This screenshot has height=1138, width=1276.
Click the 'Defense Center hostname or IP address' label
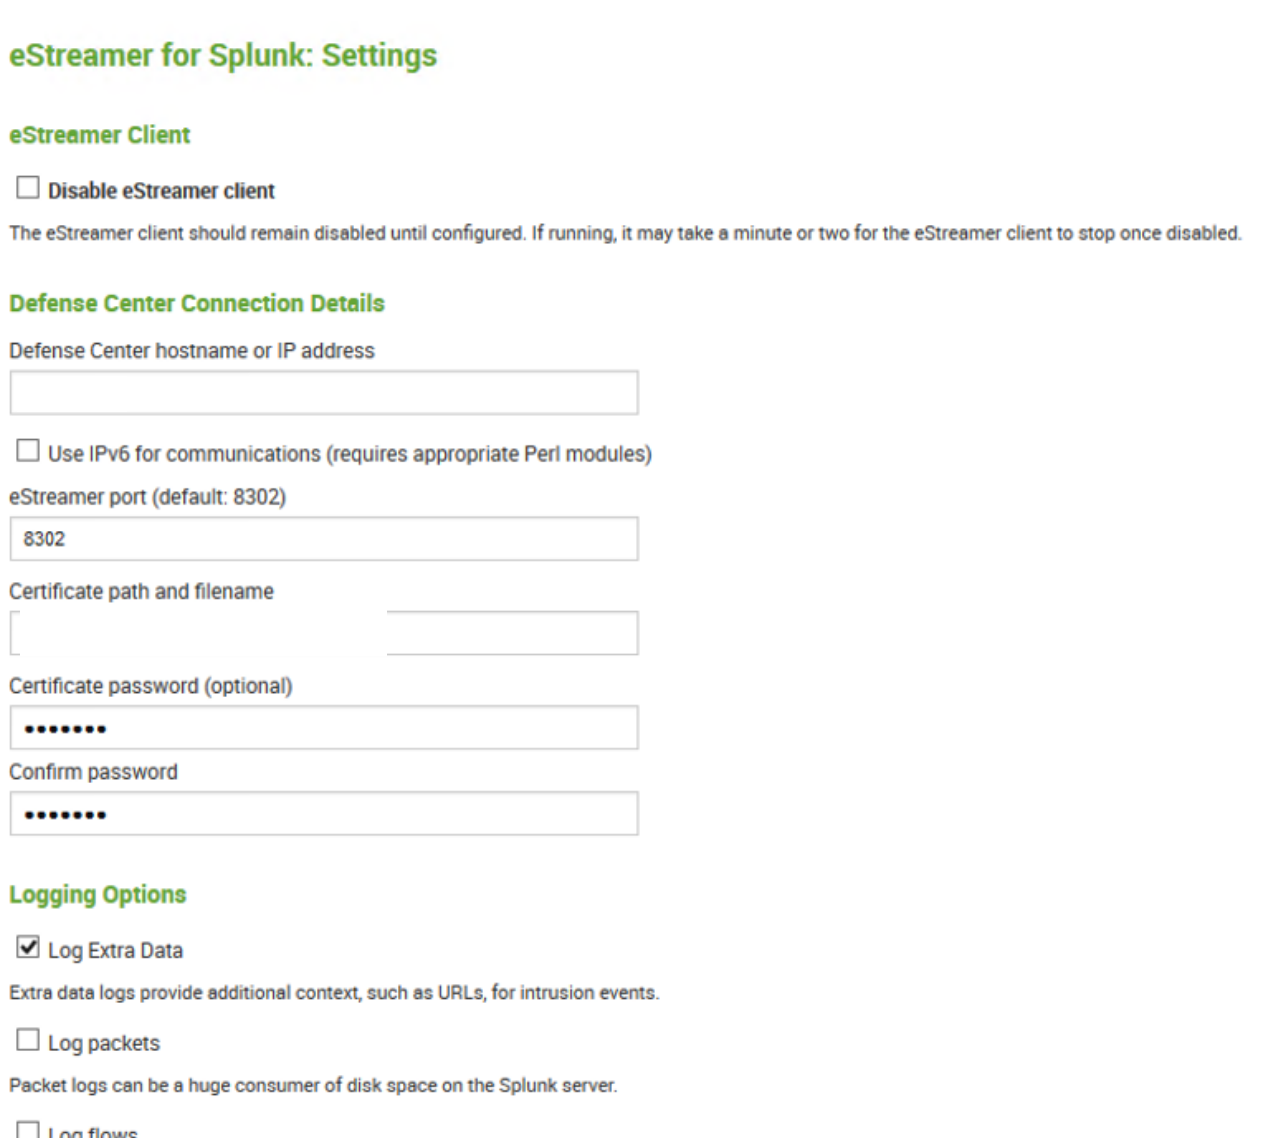click(x=192, y=351)
